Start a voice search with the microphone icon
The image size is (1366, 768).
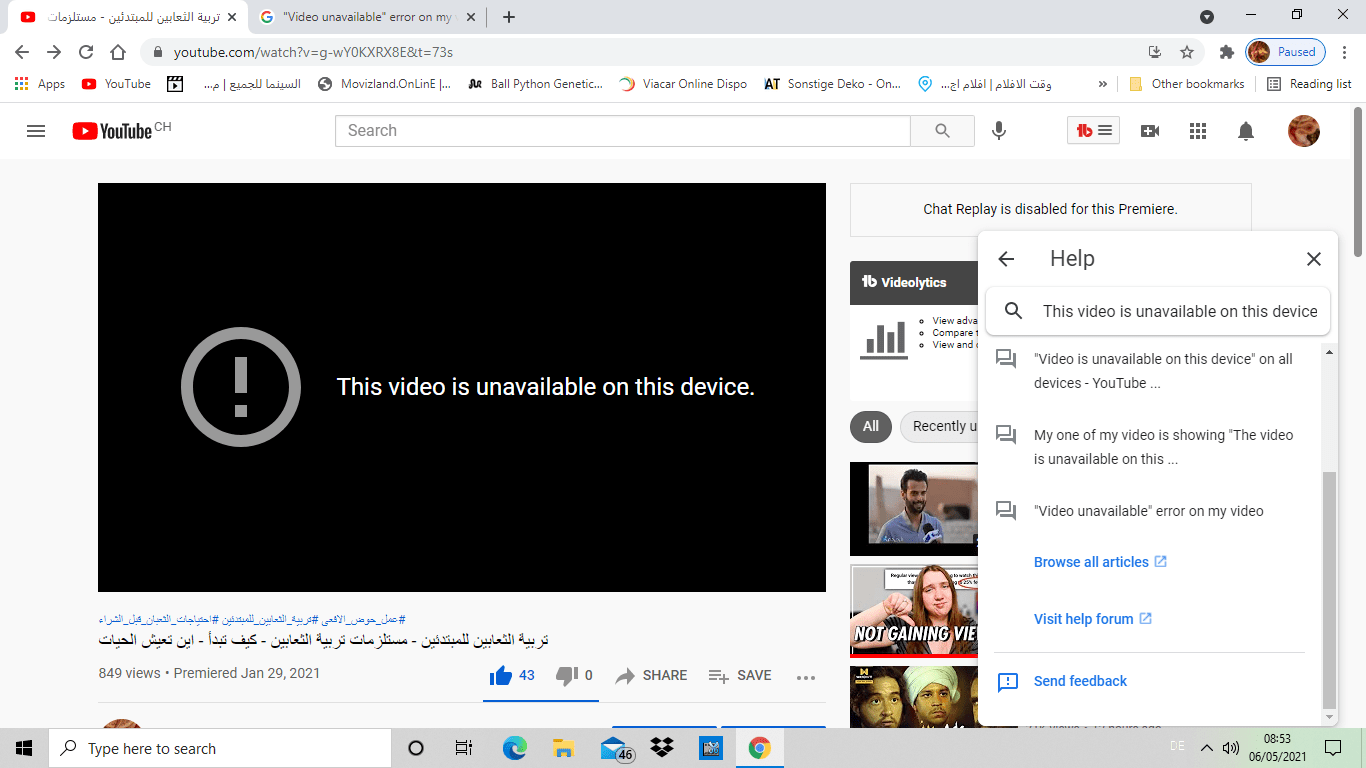click(x=998, y=130)
